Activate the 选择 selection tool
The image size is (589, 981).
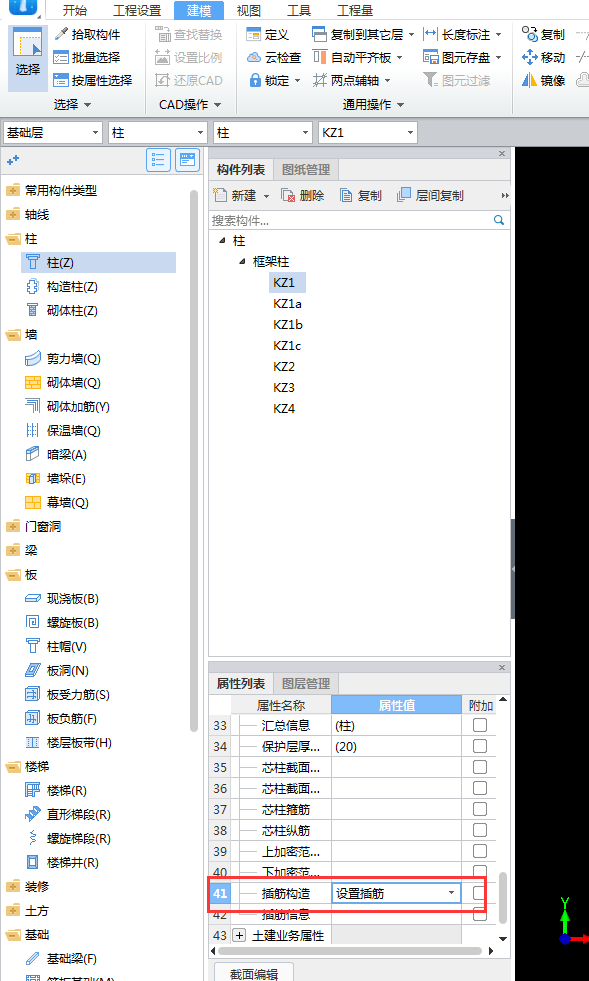click(28, 58)
